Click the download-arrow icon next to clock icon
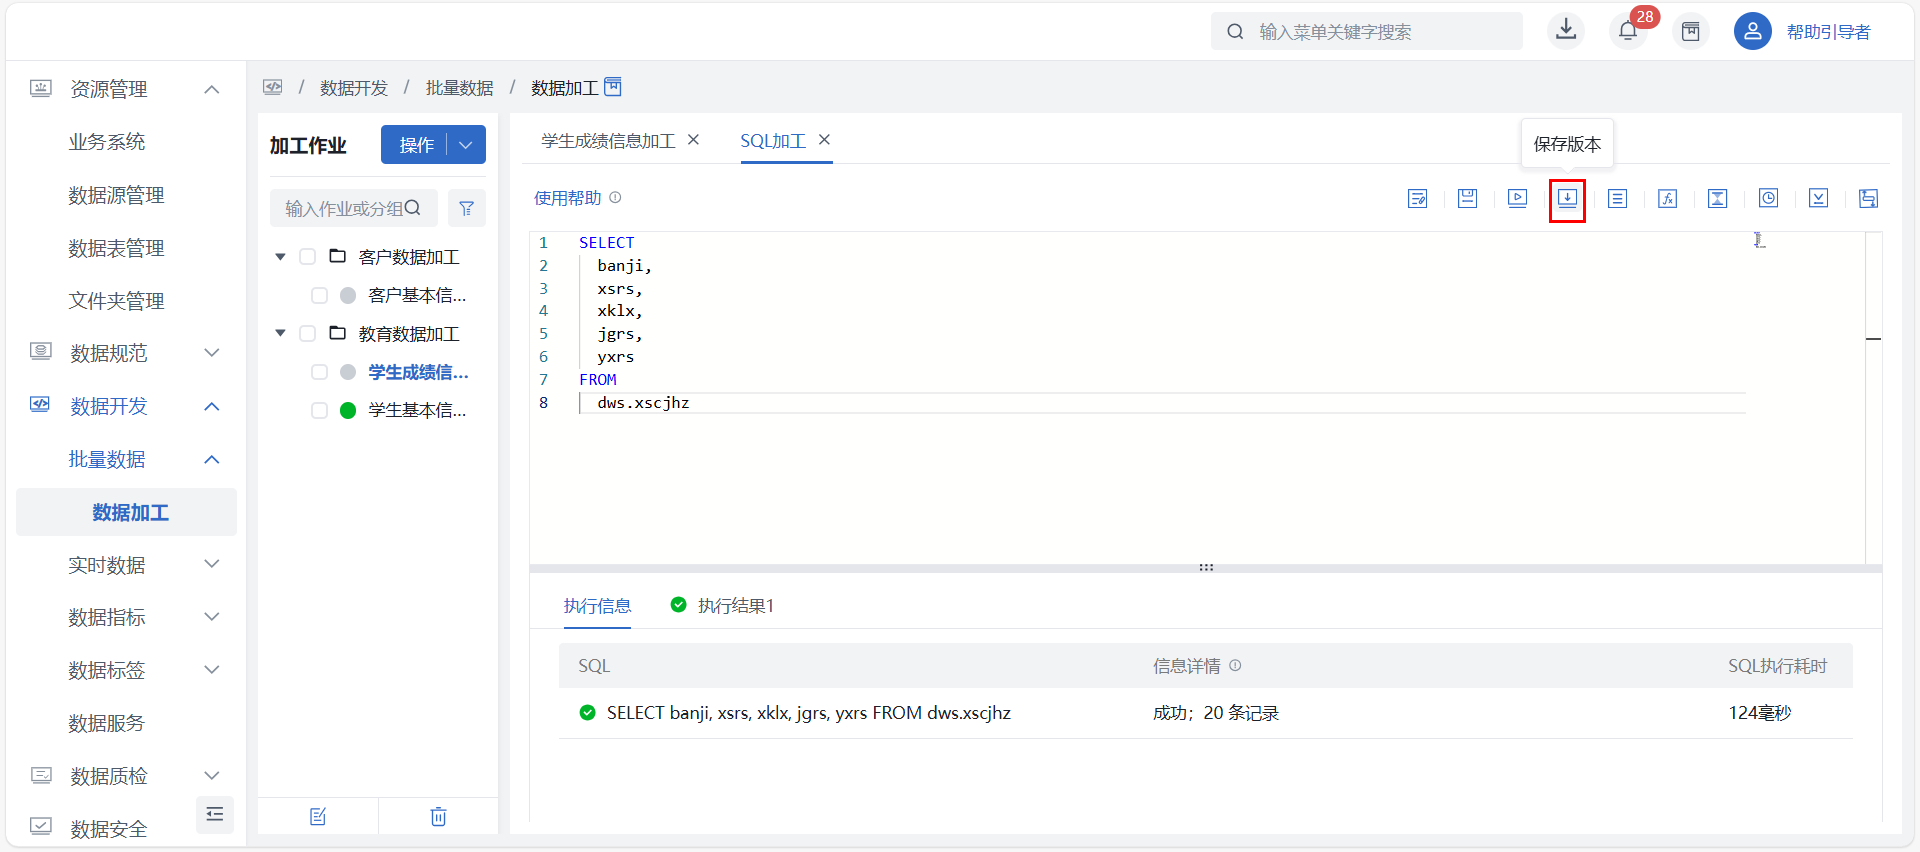The height and width of the screenshot is (852, 1920). 1818,198
